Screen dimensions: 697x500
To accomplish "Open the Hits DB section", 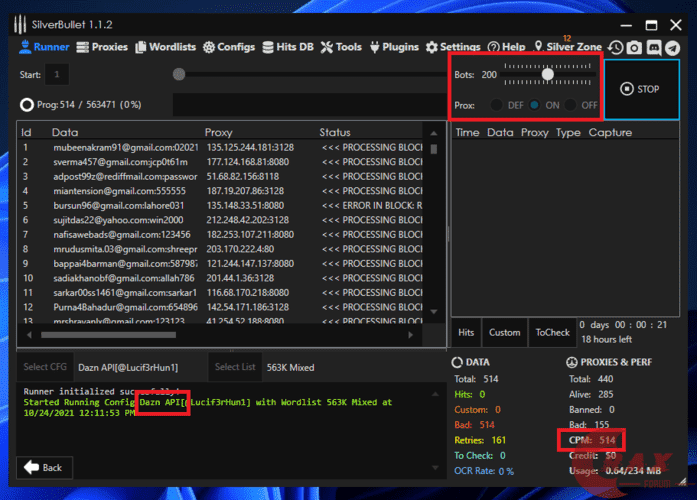I will (x=289, y=47).
